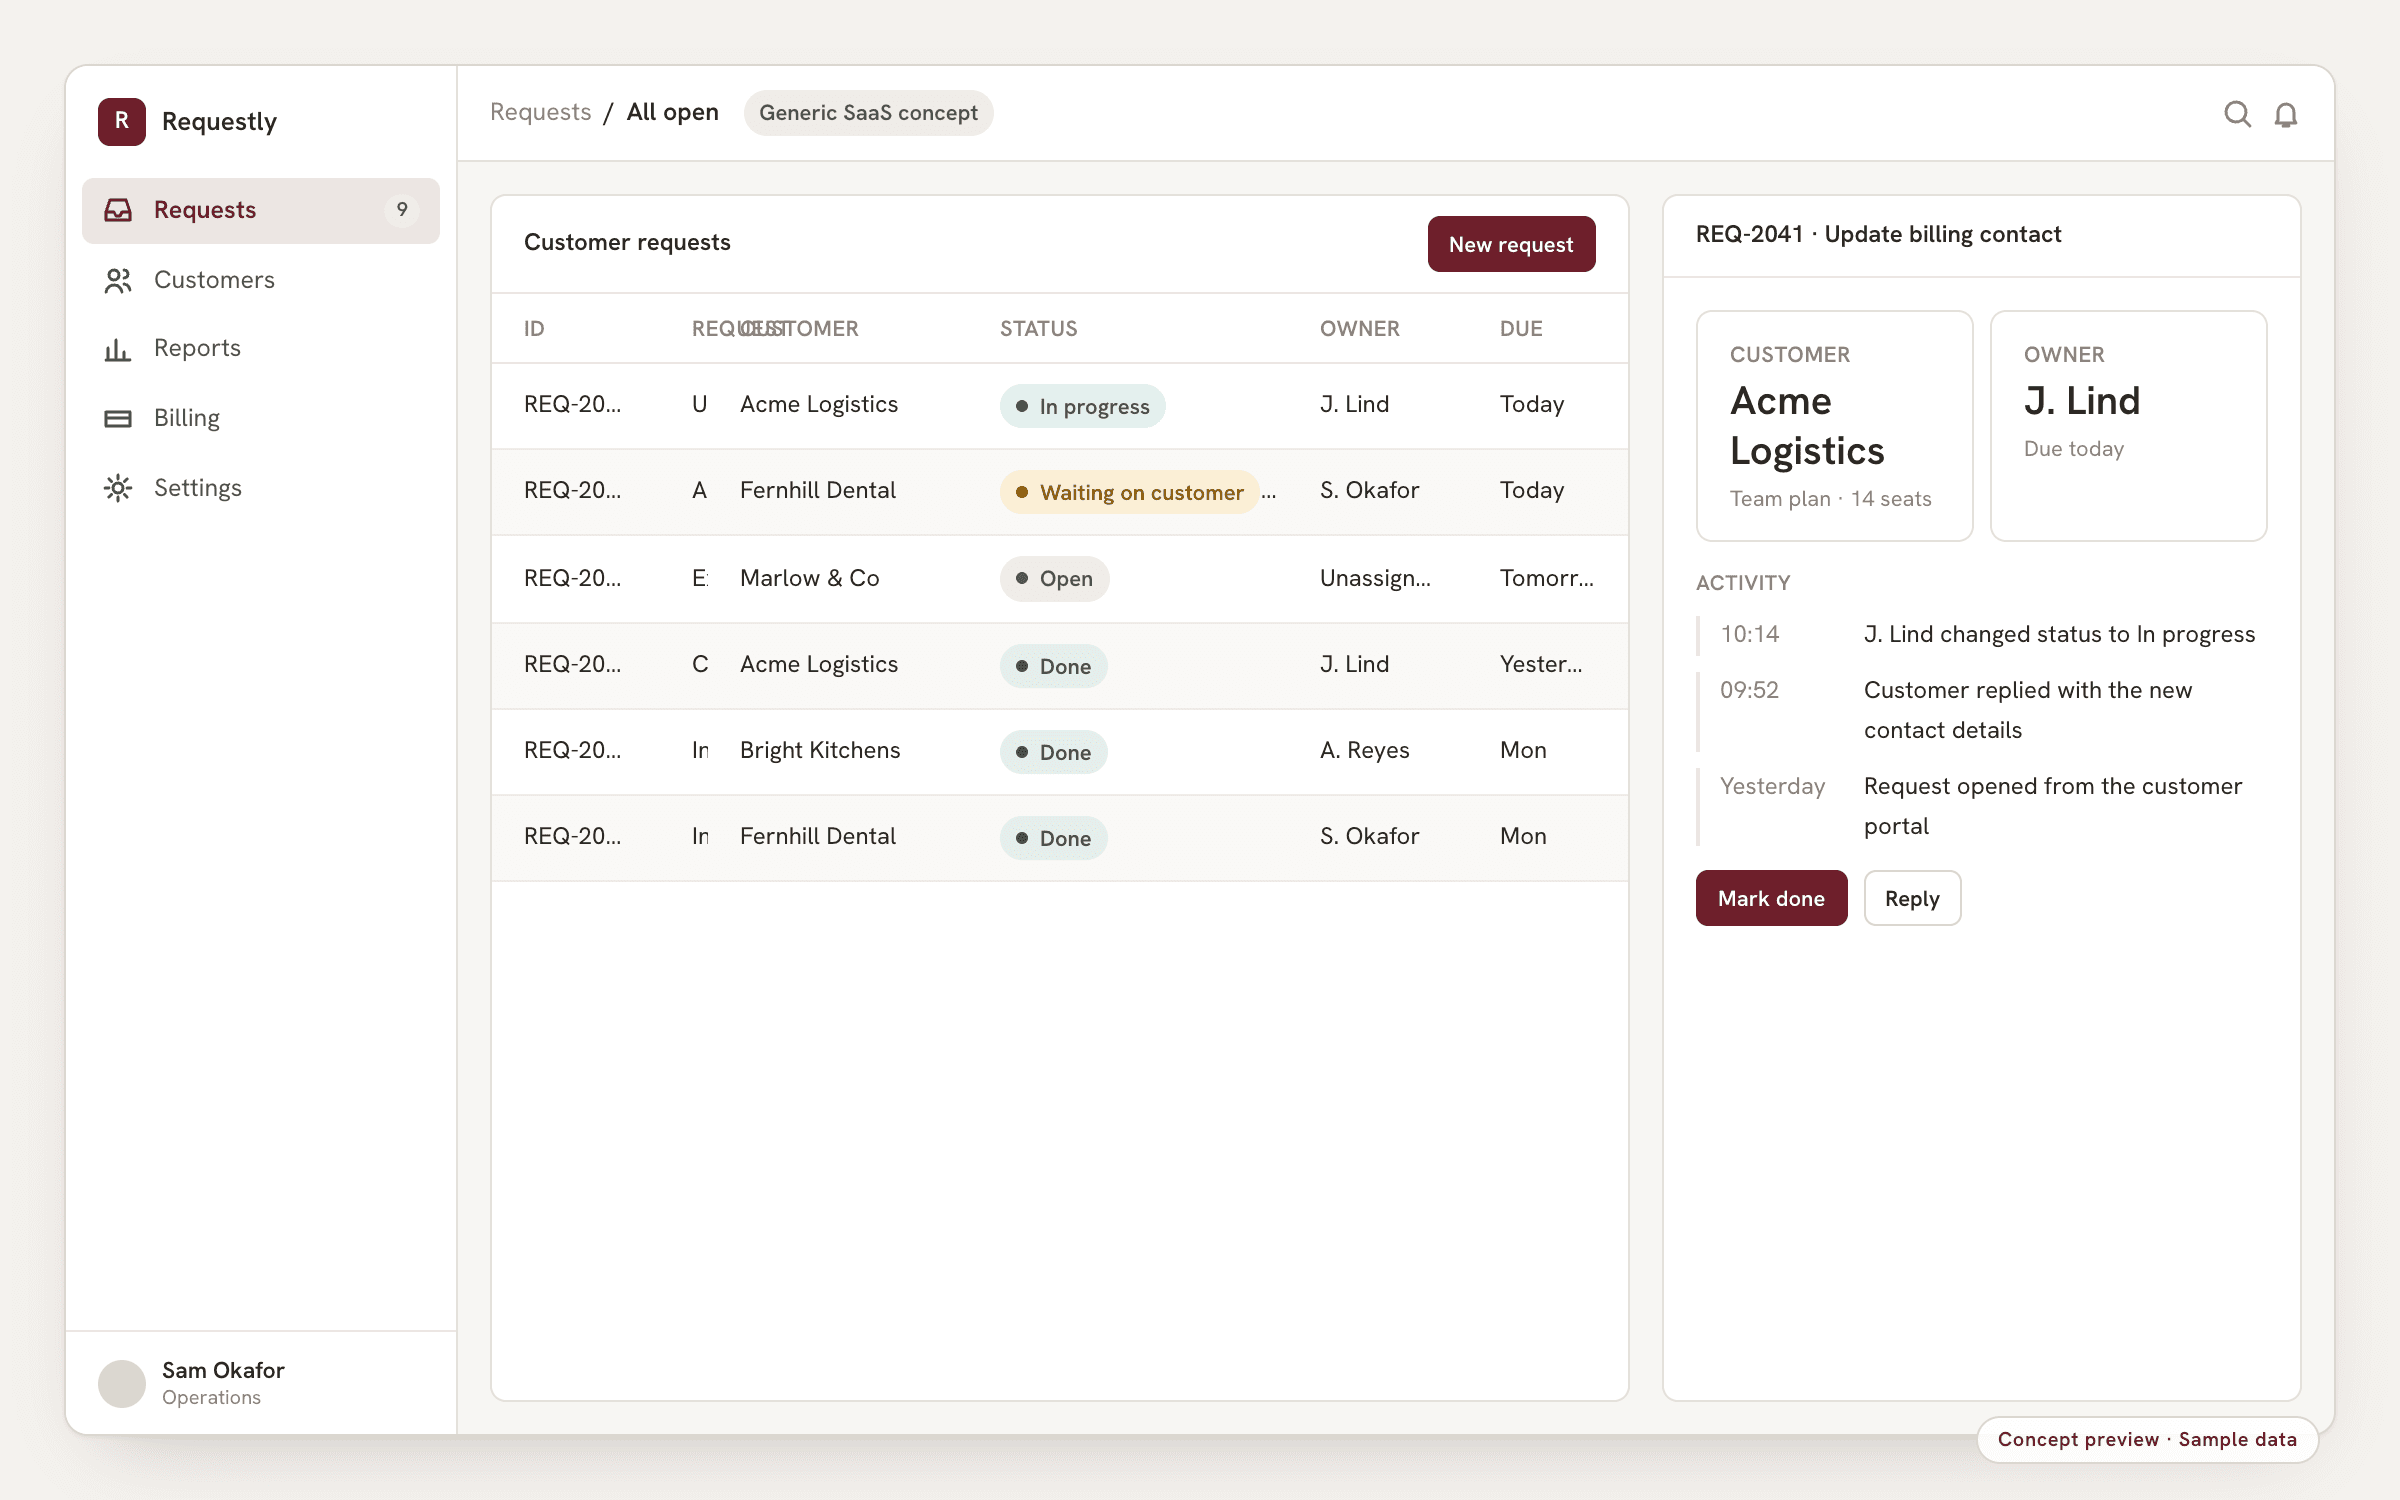The image size is (2400, 1500).
Task: Click the Reply button
Action: 1912,898
